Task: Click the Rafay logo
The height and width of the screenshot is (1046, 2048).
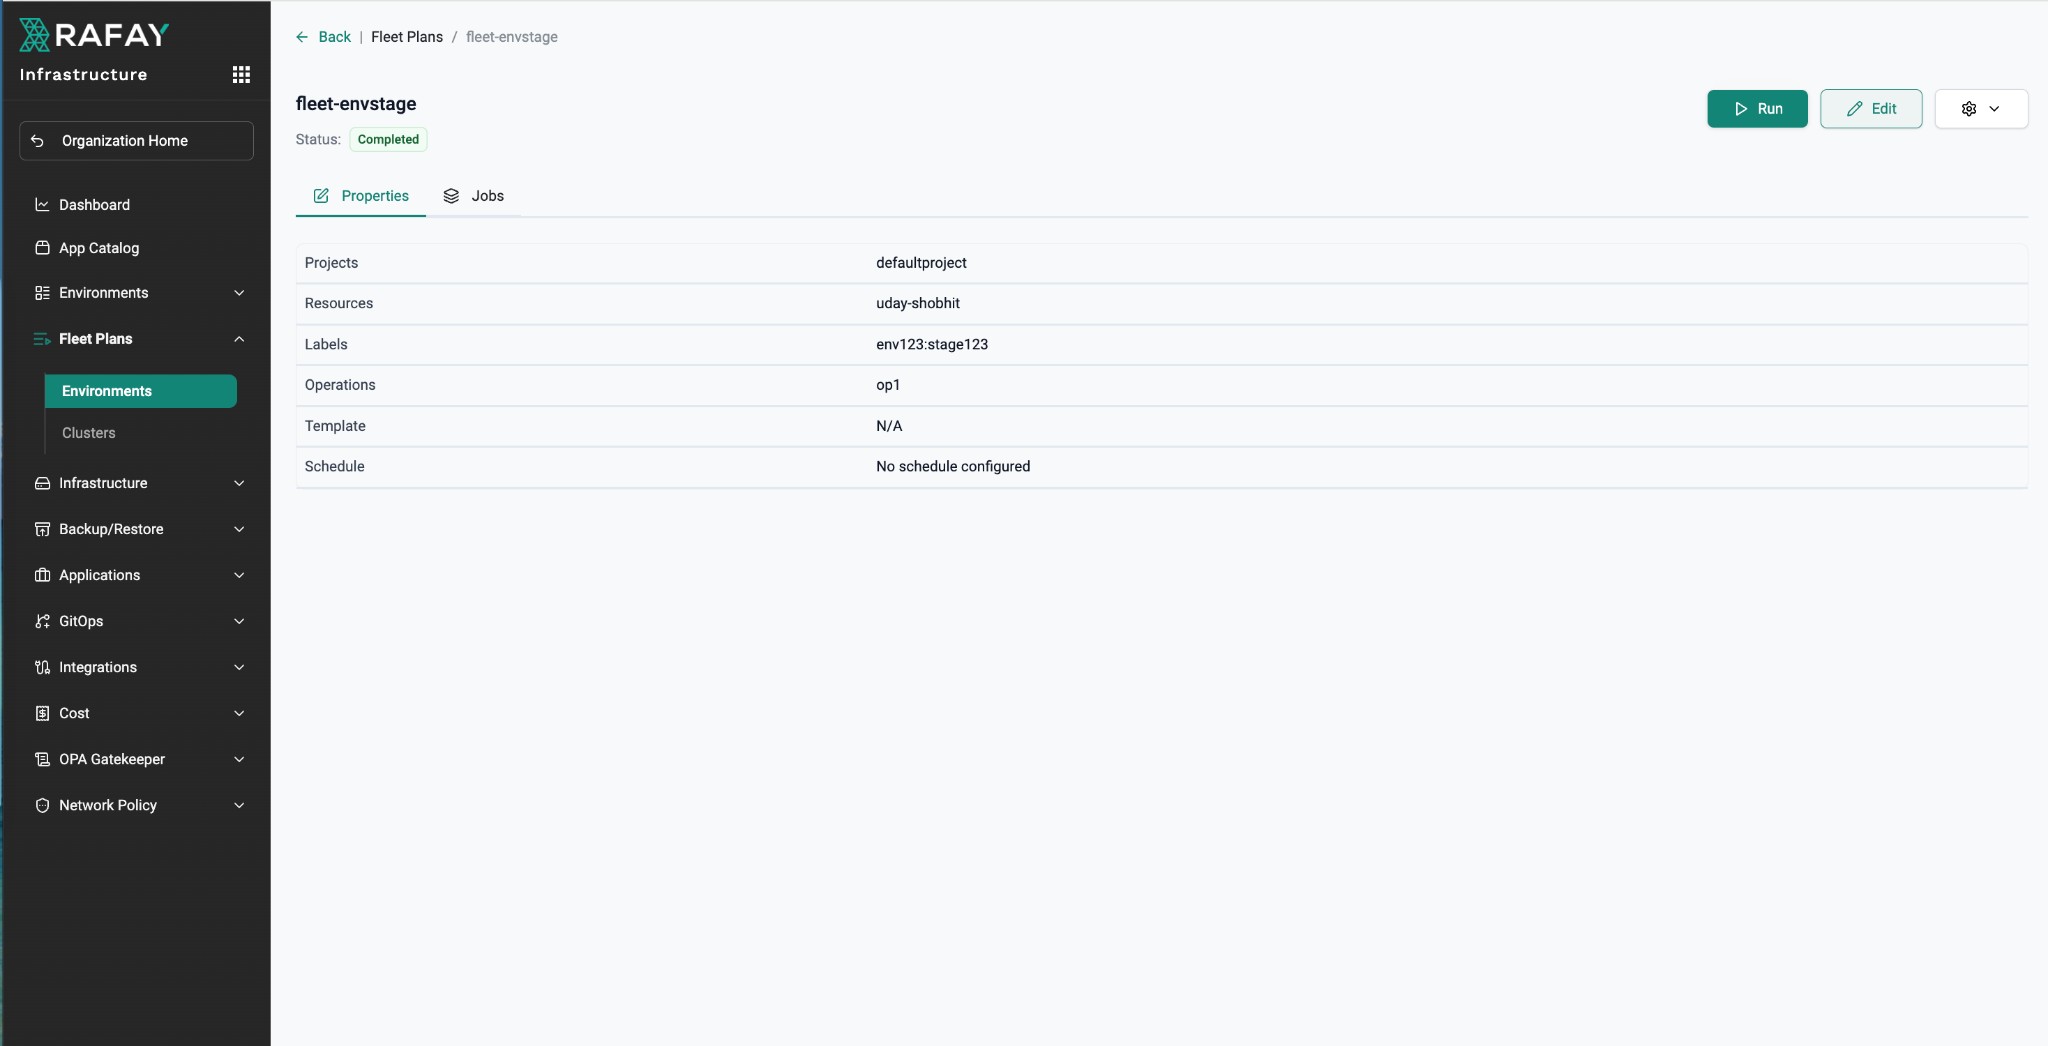Action: (x=94, y=35)
